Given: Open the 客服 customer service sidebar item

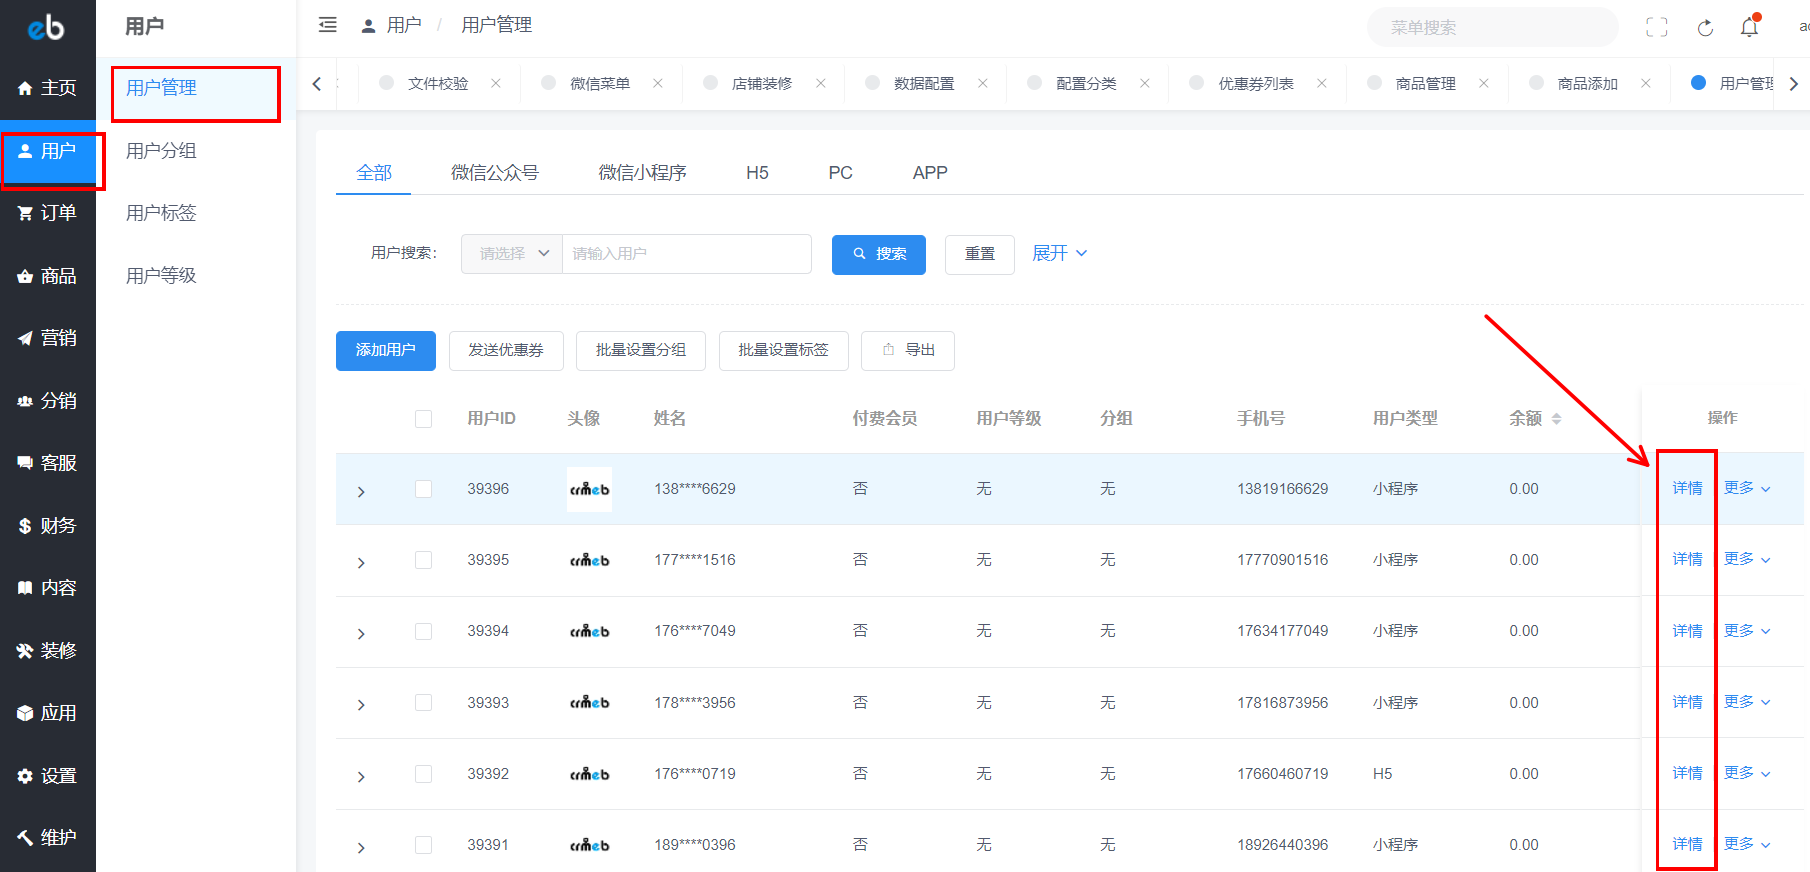Looking at the screenshot, I should (47, 463).
